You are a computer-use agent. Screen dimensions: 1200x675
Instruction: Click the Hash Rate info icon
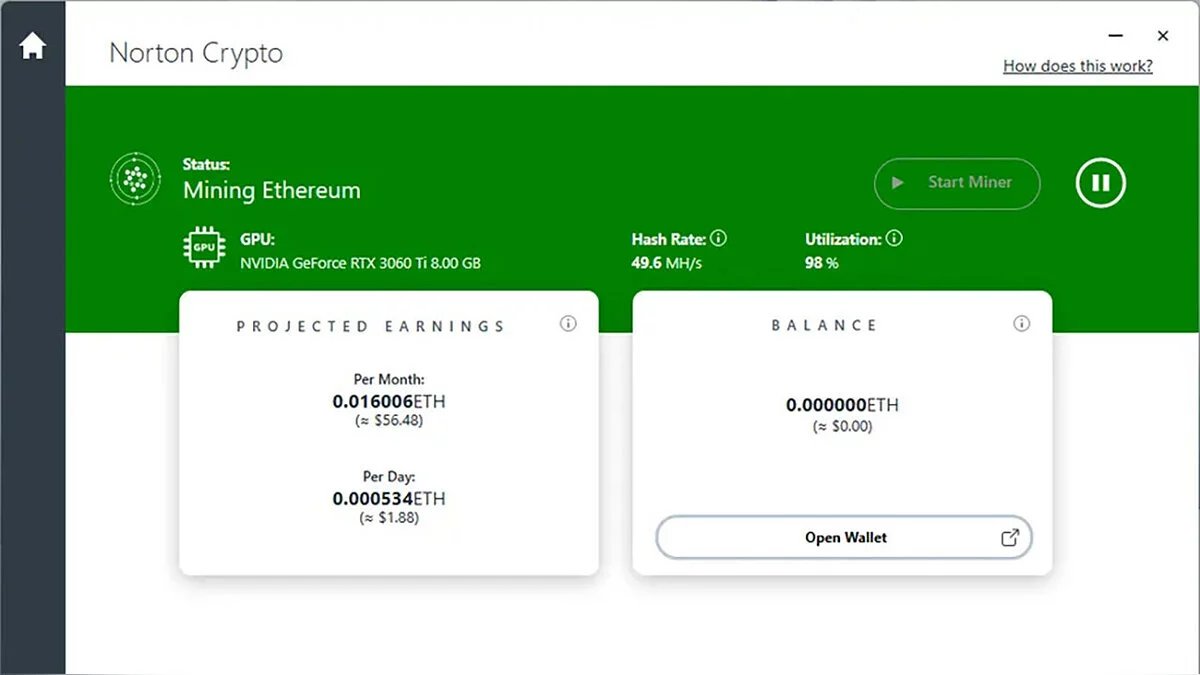(718, 239)
